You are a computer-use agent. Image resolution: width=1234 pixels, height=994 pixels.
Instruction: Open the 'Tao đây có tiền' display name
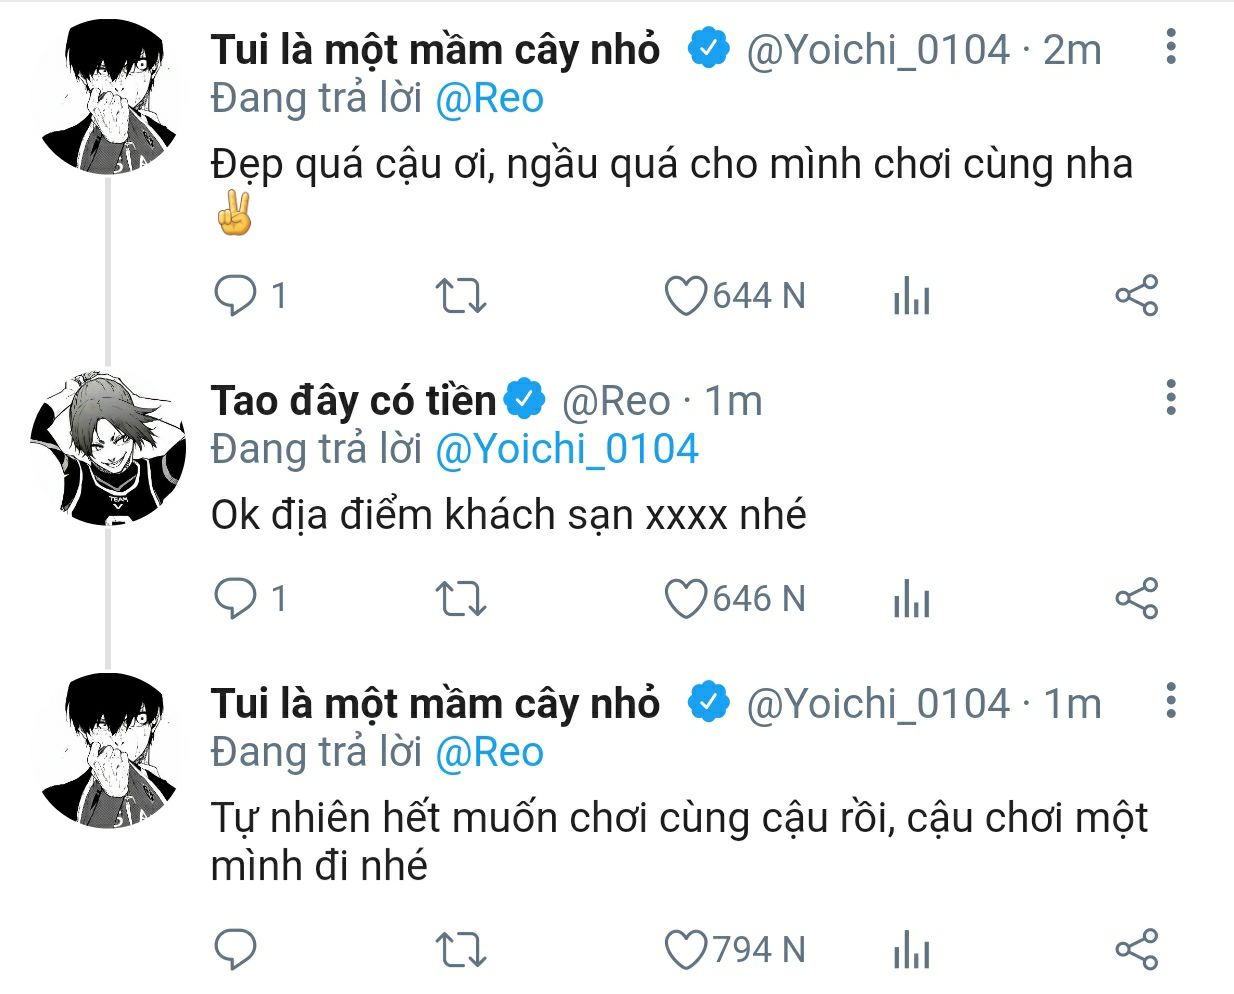pos(353,401)
